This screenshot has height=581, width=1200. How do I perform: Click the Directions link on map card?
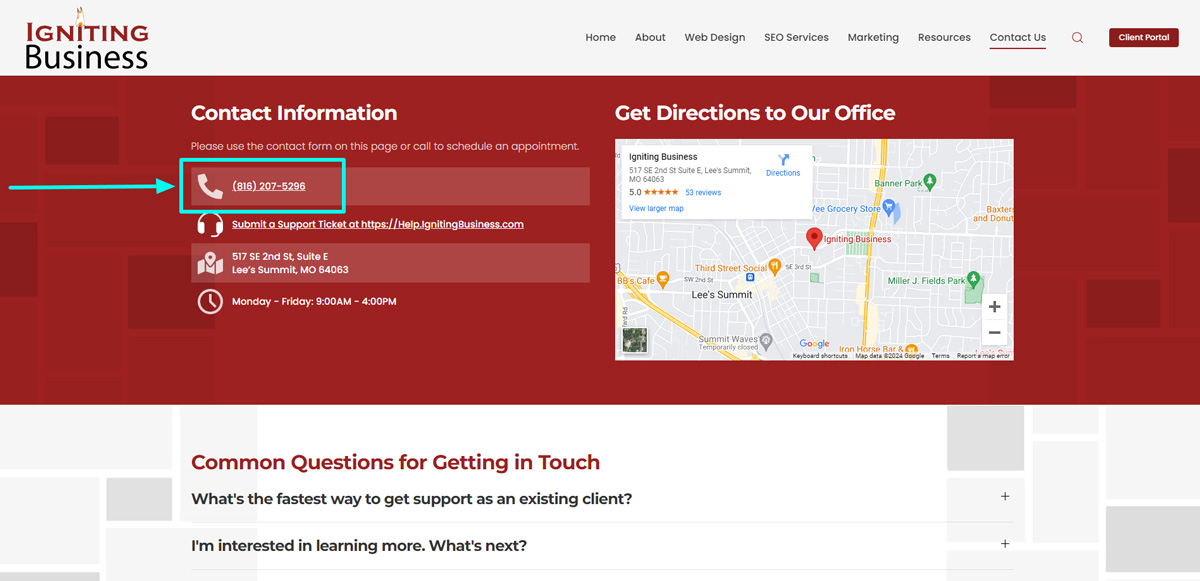pos(783,173)
